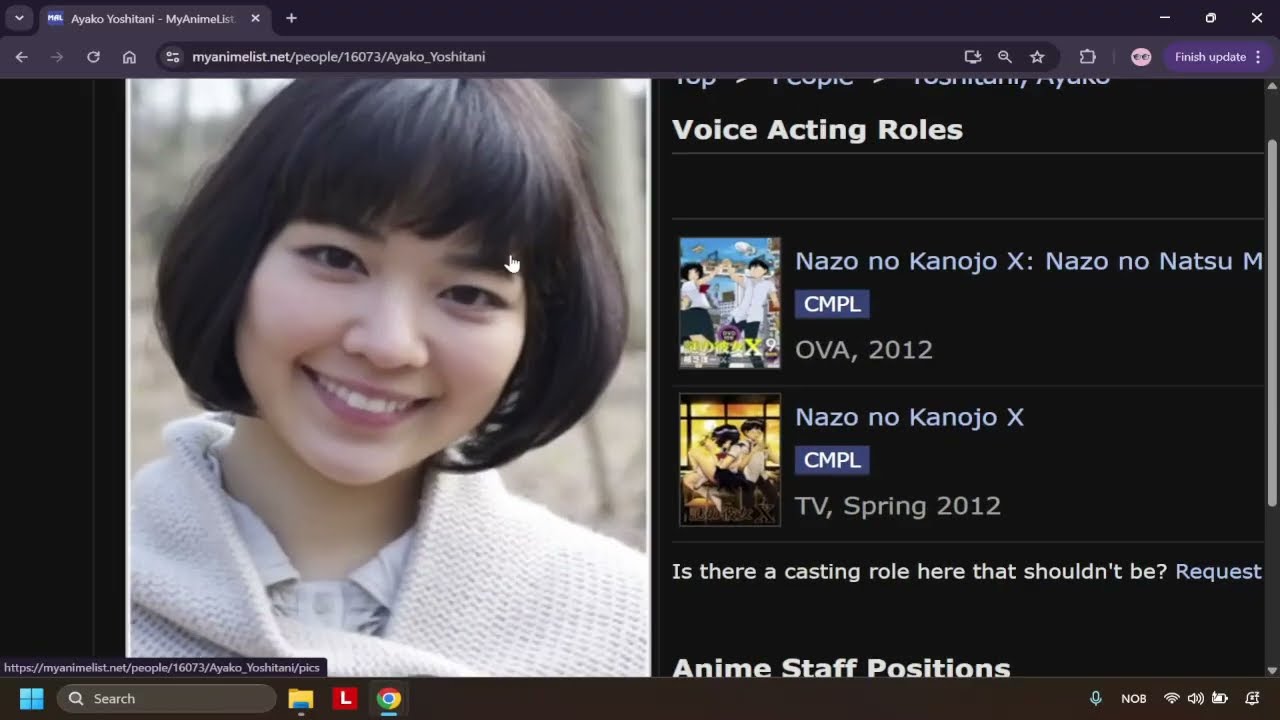Open the Extensions puzzle icon
1280x720 pixels.
click(1088, 57)
